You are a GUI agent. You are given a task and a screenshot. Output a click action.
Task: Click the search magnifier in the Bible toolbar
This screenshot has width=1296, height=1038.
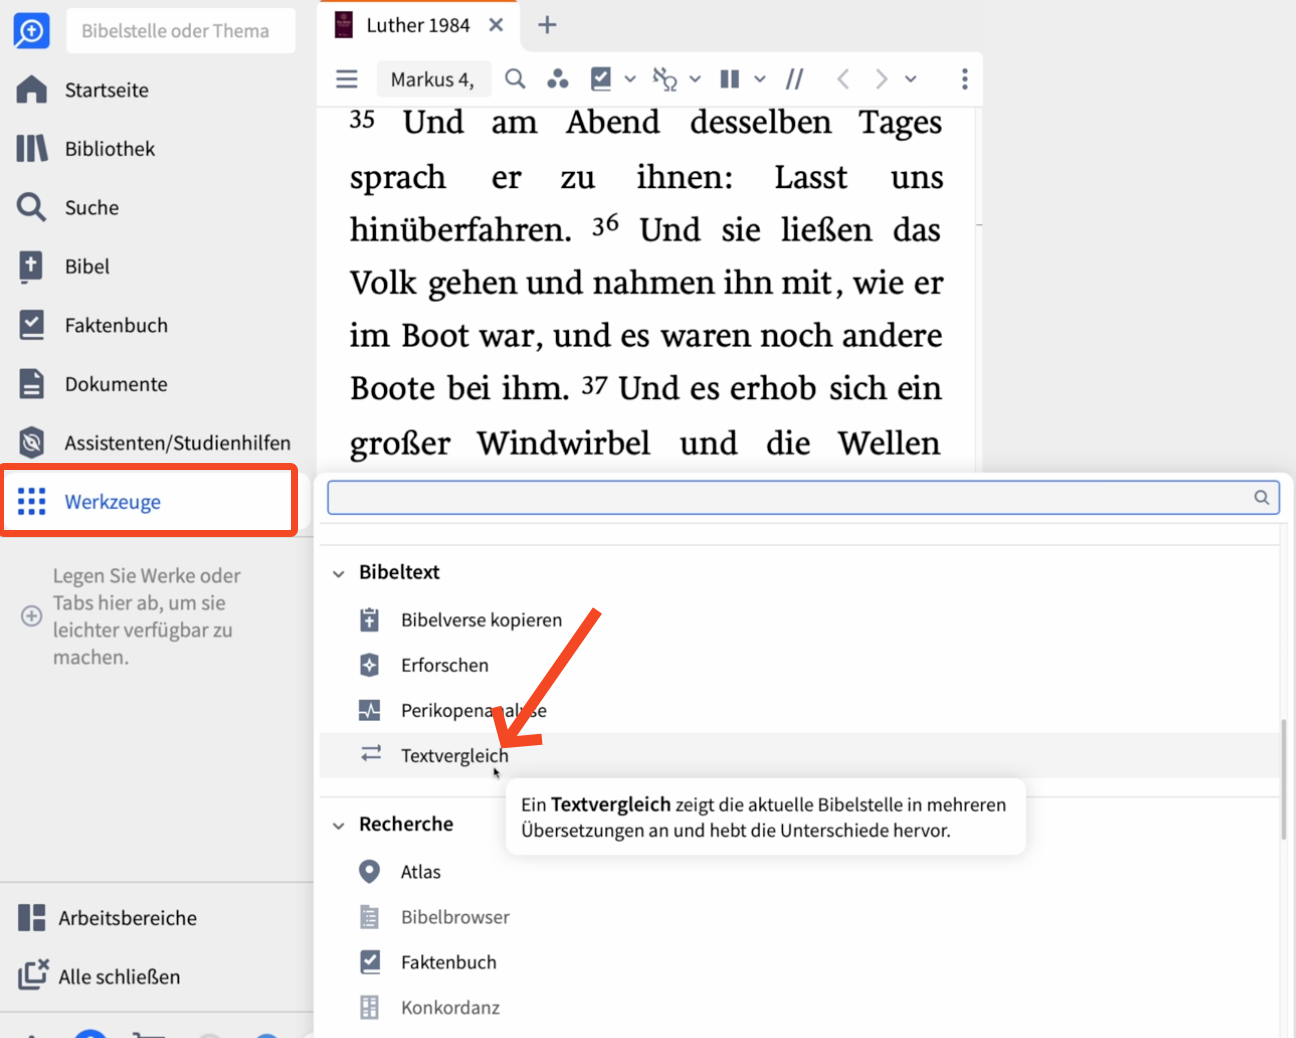515,78
